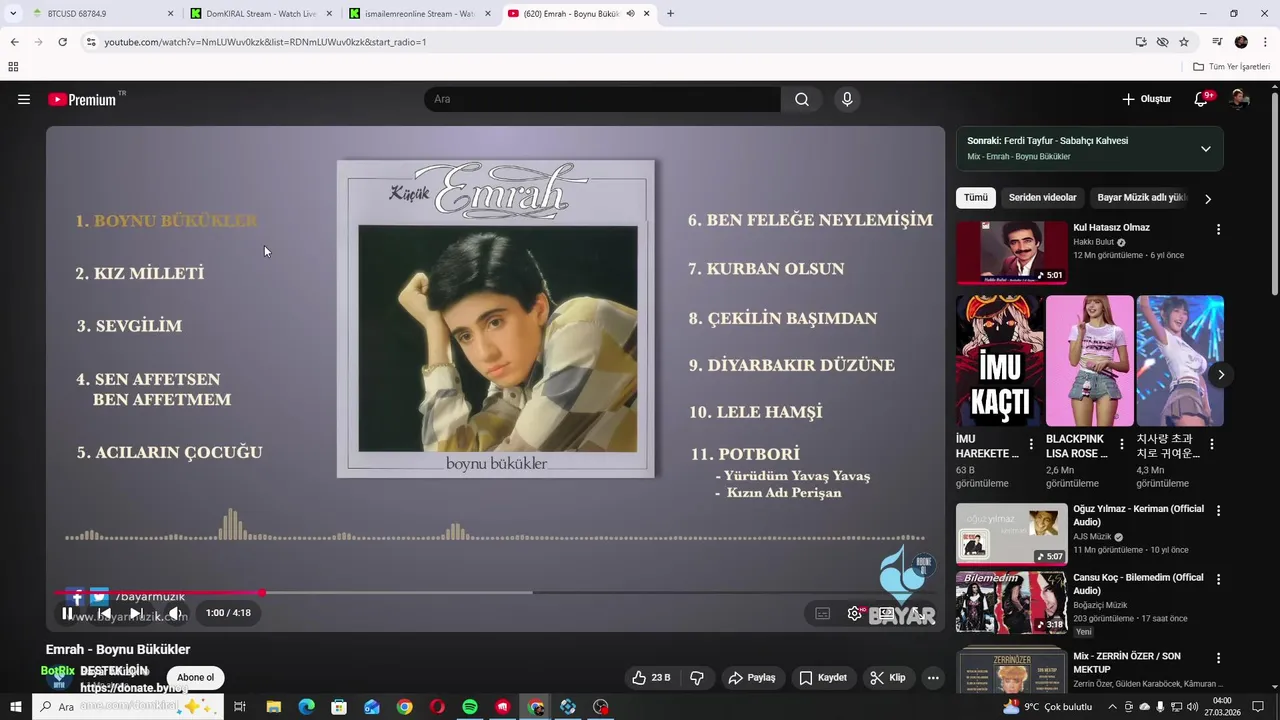Screen dimensions: 1280x720
Task: Click the install app icon in address bar
Action: pos(1141,42)
